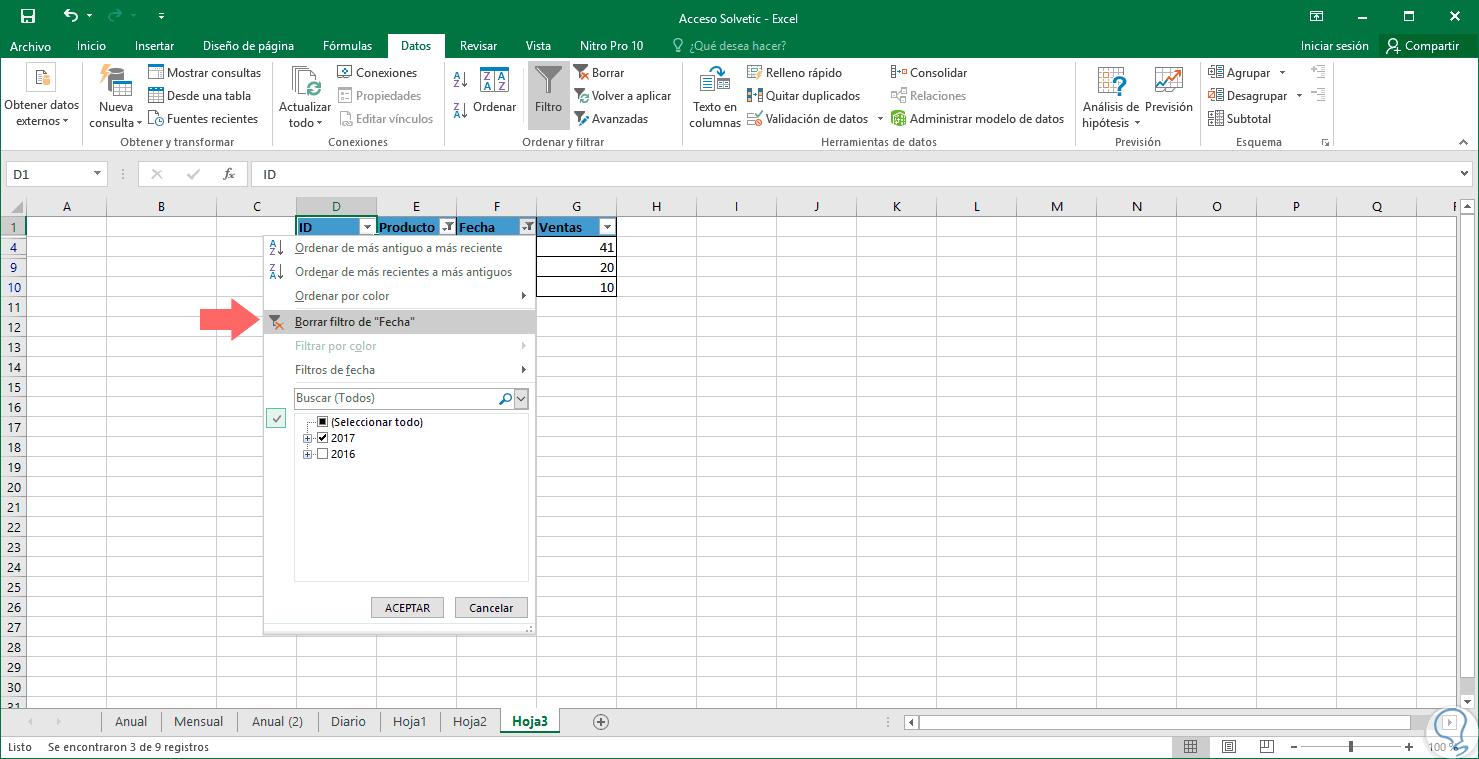Click the Compartir button
Viewport: 1479px width, 759px height.
[x=1423, y=46]
